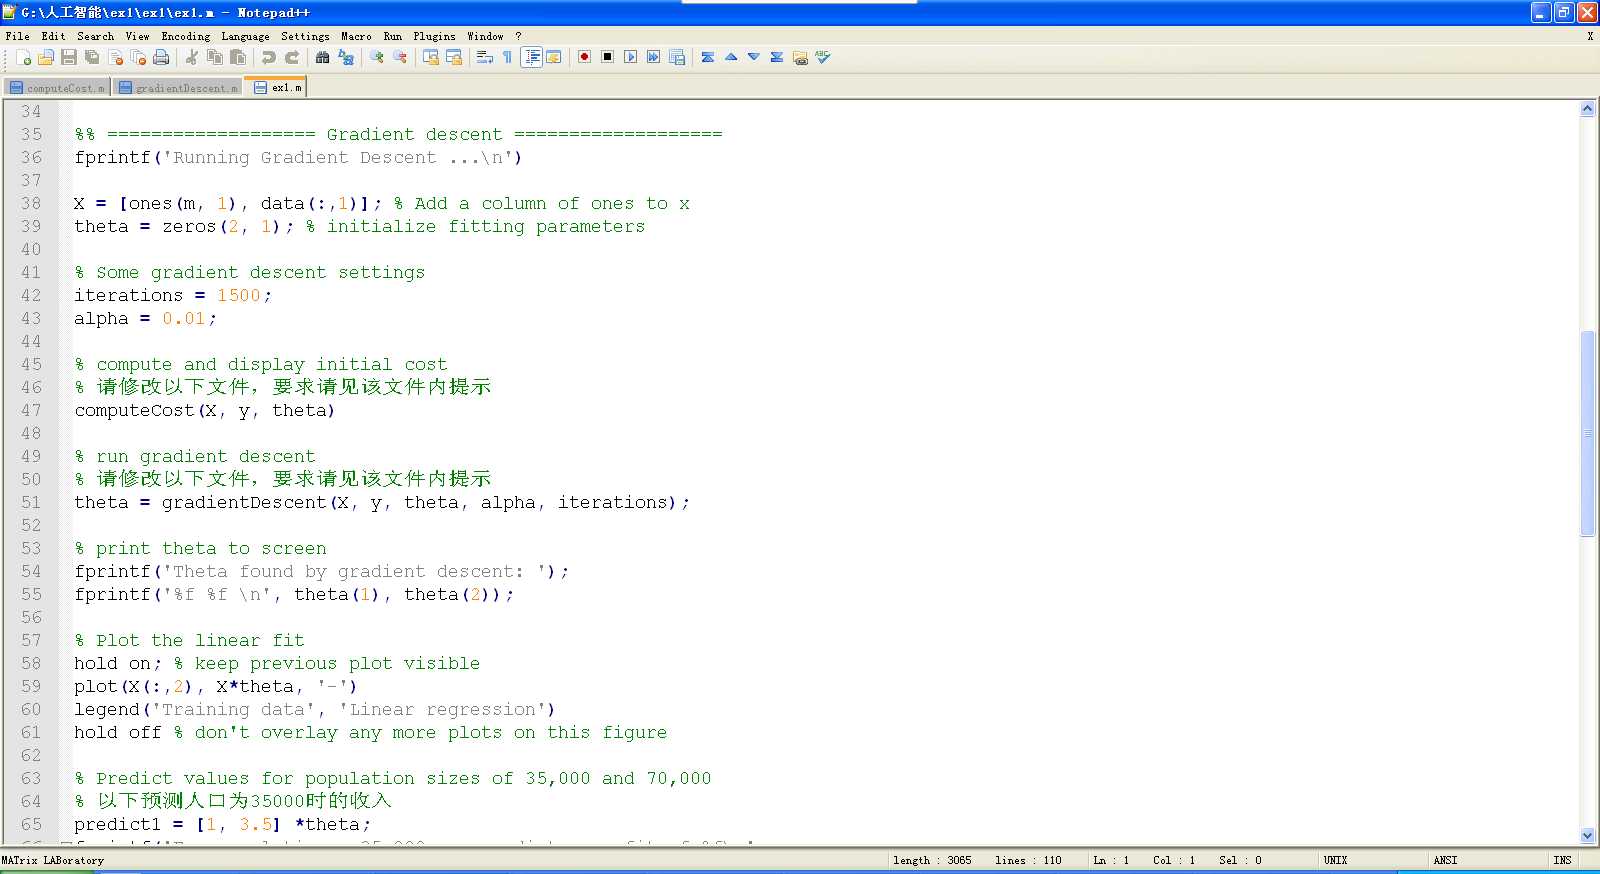Viewport: 1600px width, 874px height.
Task: Click the INS insert mode indicator
Action: pyautogui.click(x=1562, y=860)
